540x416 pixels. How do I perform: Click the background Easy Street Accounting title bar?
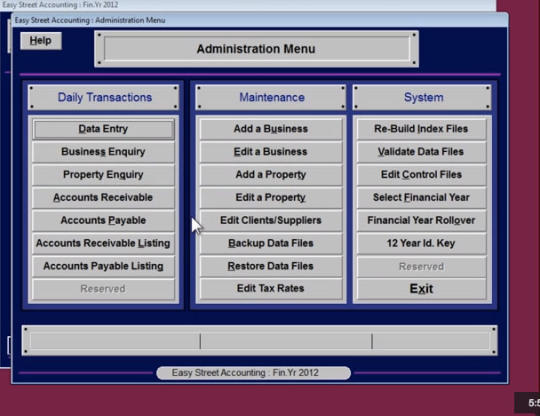click(248, 5)
